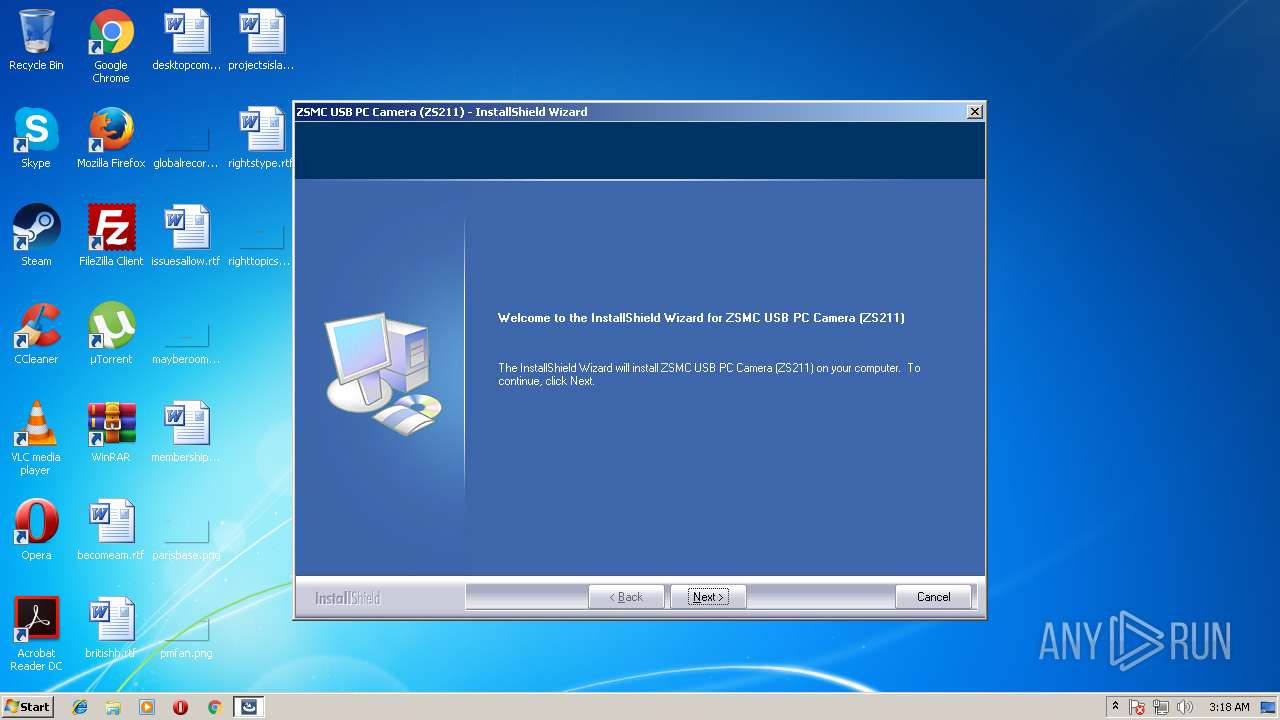Image resolution: width=1280 pixels, height=720 pixels.
Task: Open Internet Explorer from the taskbar
Action: 80,707
